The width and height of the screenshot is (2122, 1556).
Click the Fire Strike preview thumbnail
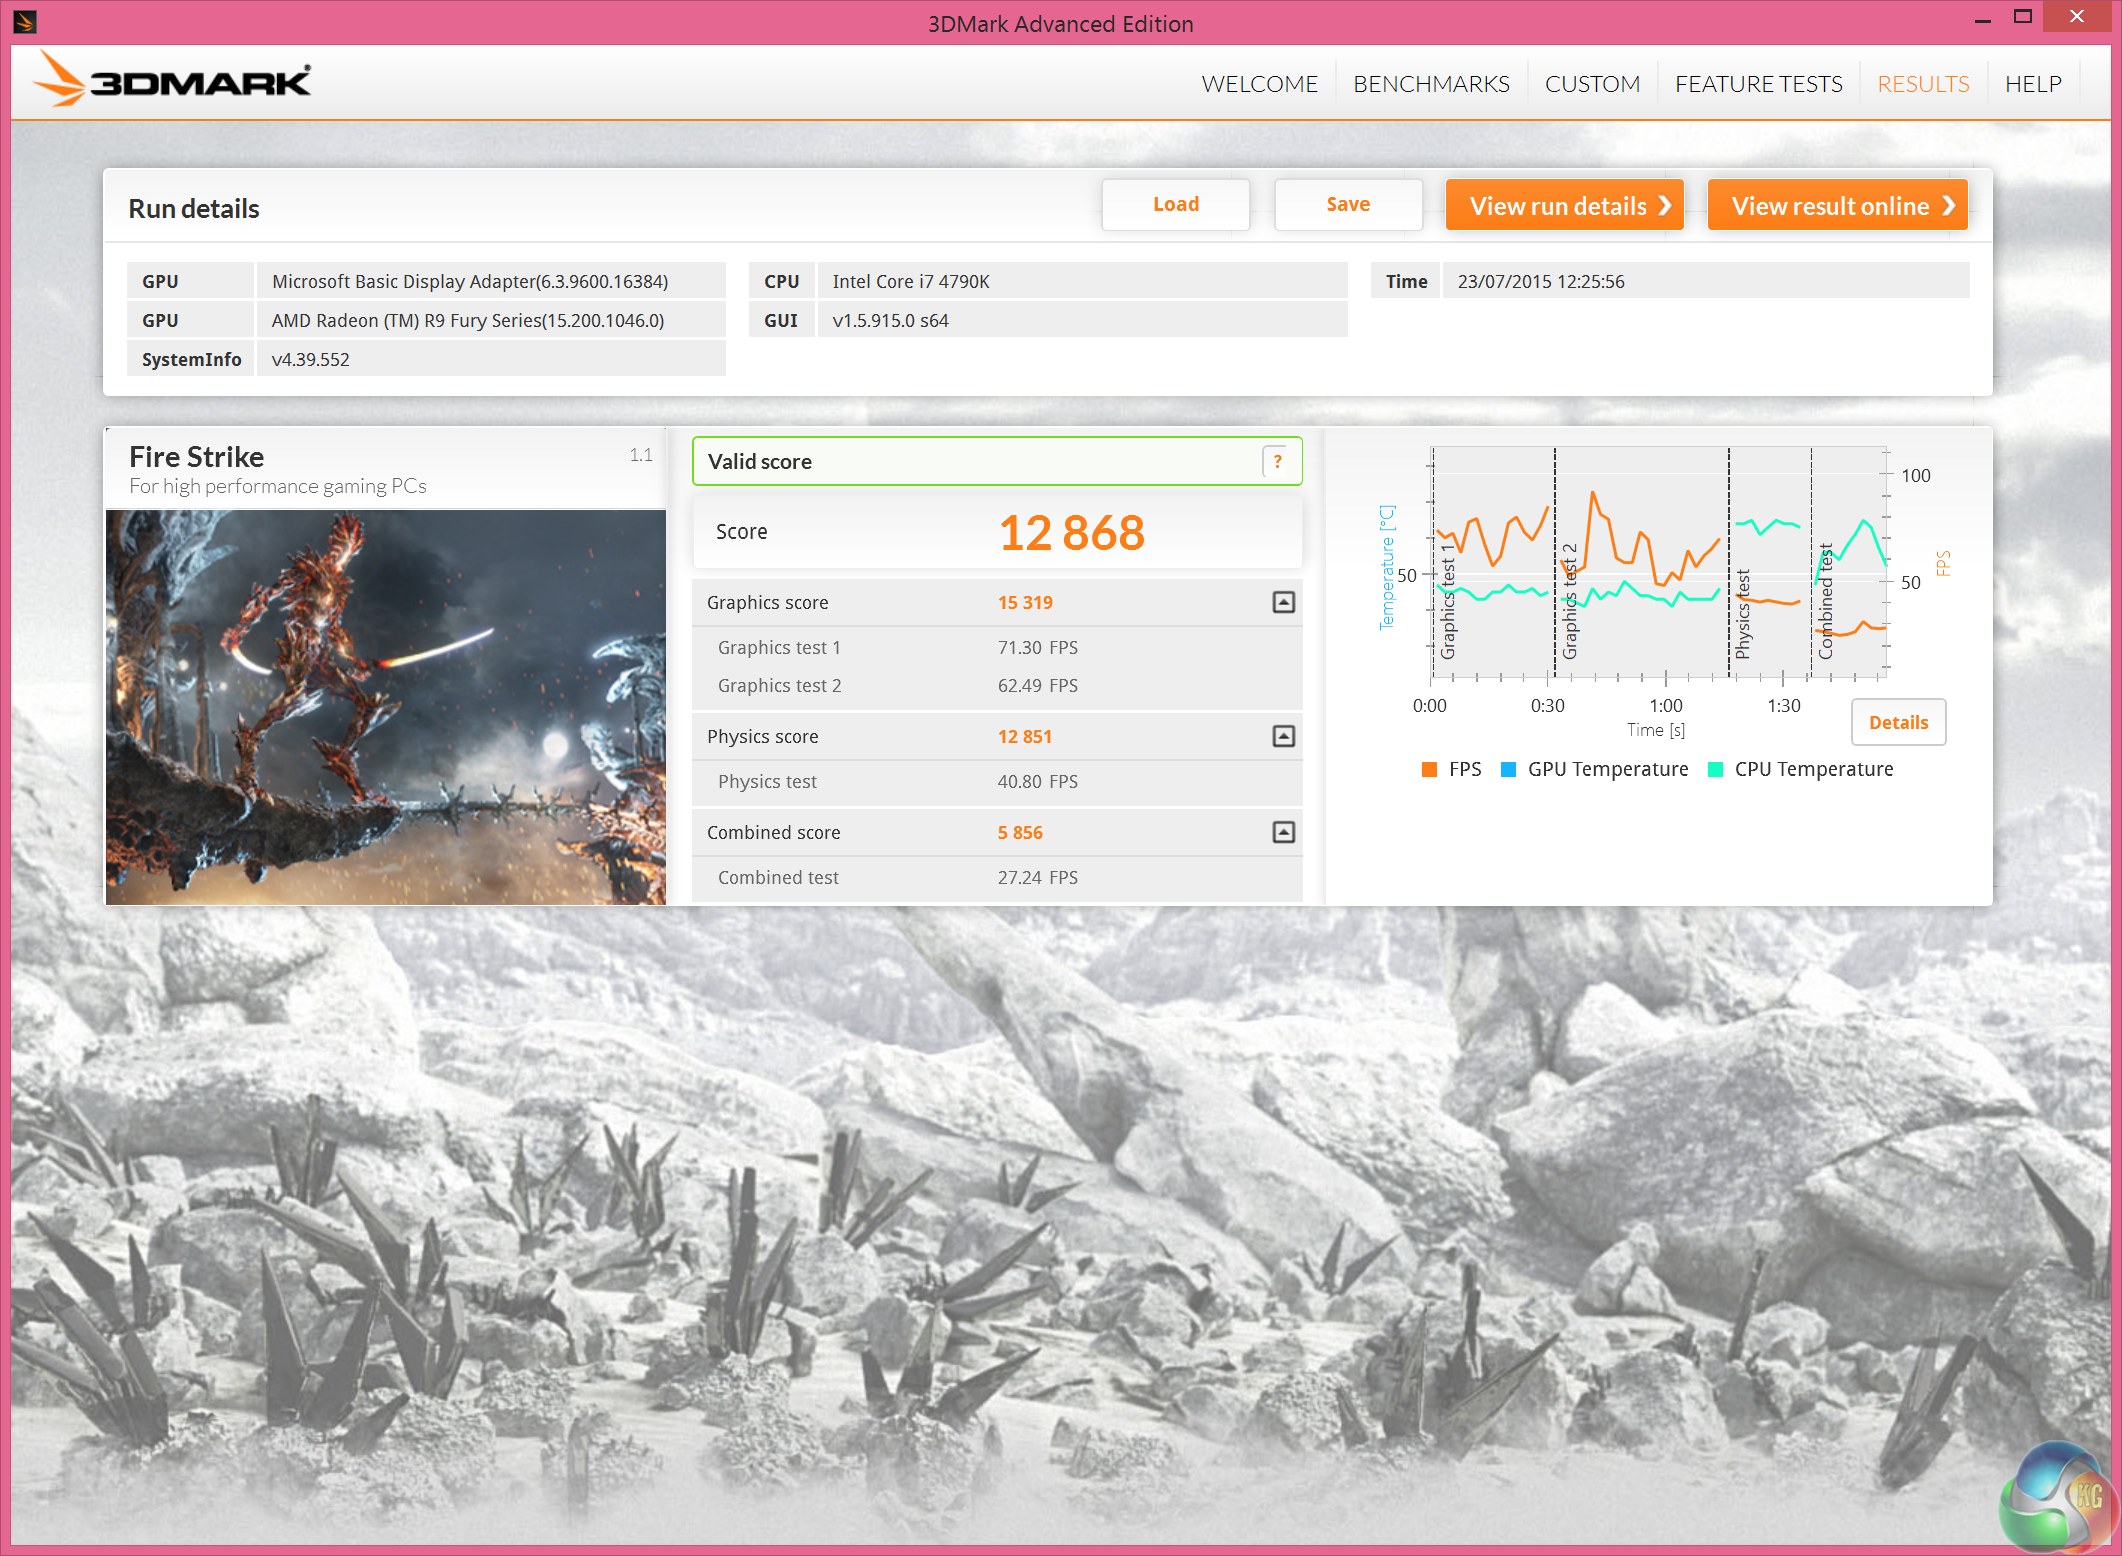point(385,706)
